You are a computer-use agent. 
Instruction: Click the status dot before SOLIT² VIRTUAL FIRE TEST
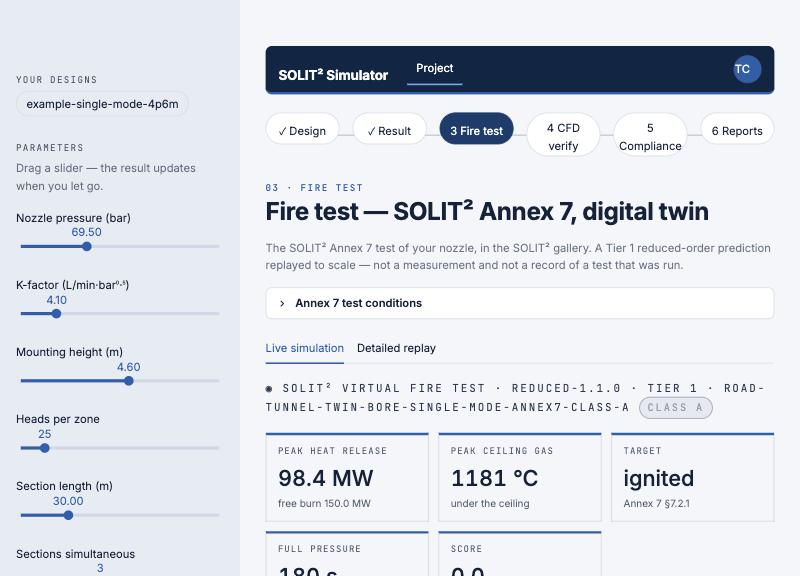pyautogui.click(x=269, y=389)
